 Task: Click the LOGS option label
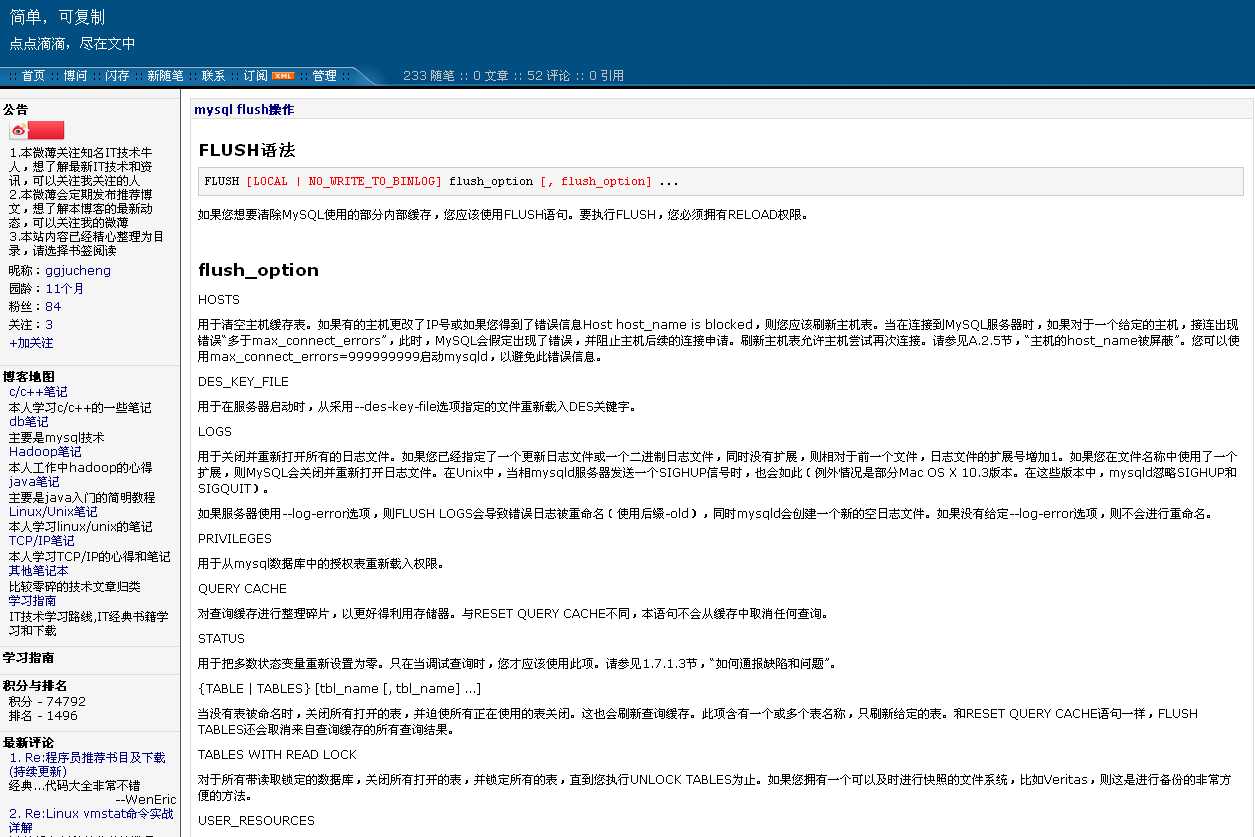click(x=215, y=432)
